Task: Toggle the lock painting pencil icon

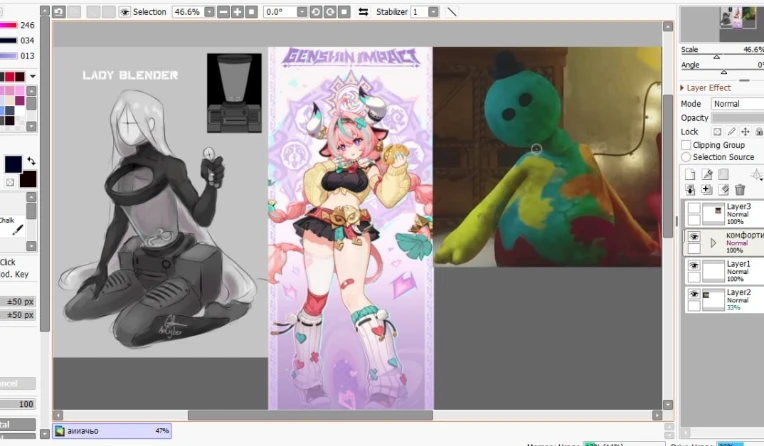Action: 731,132
